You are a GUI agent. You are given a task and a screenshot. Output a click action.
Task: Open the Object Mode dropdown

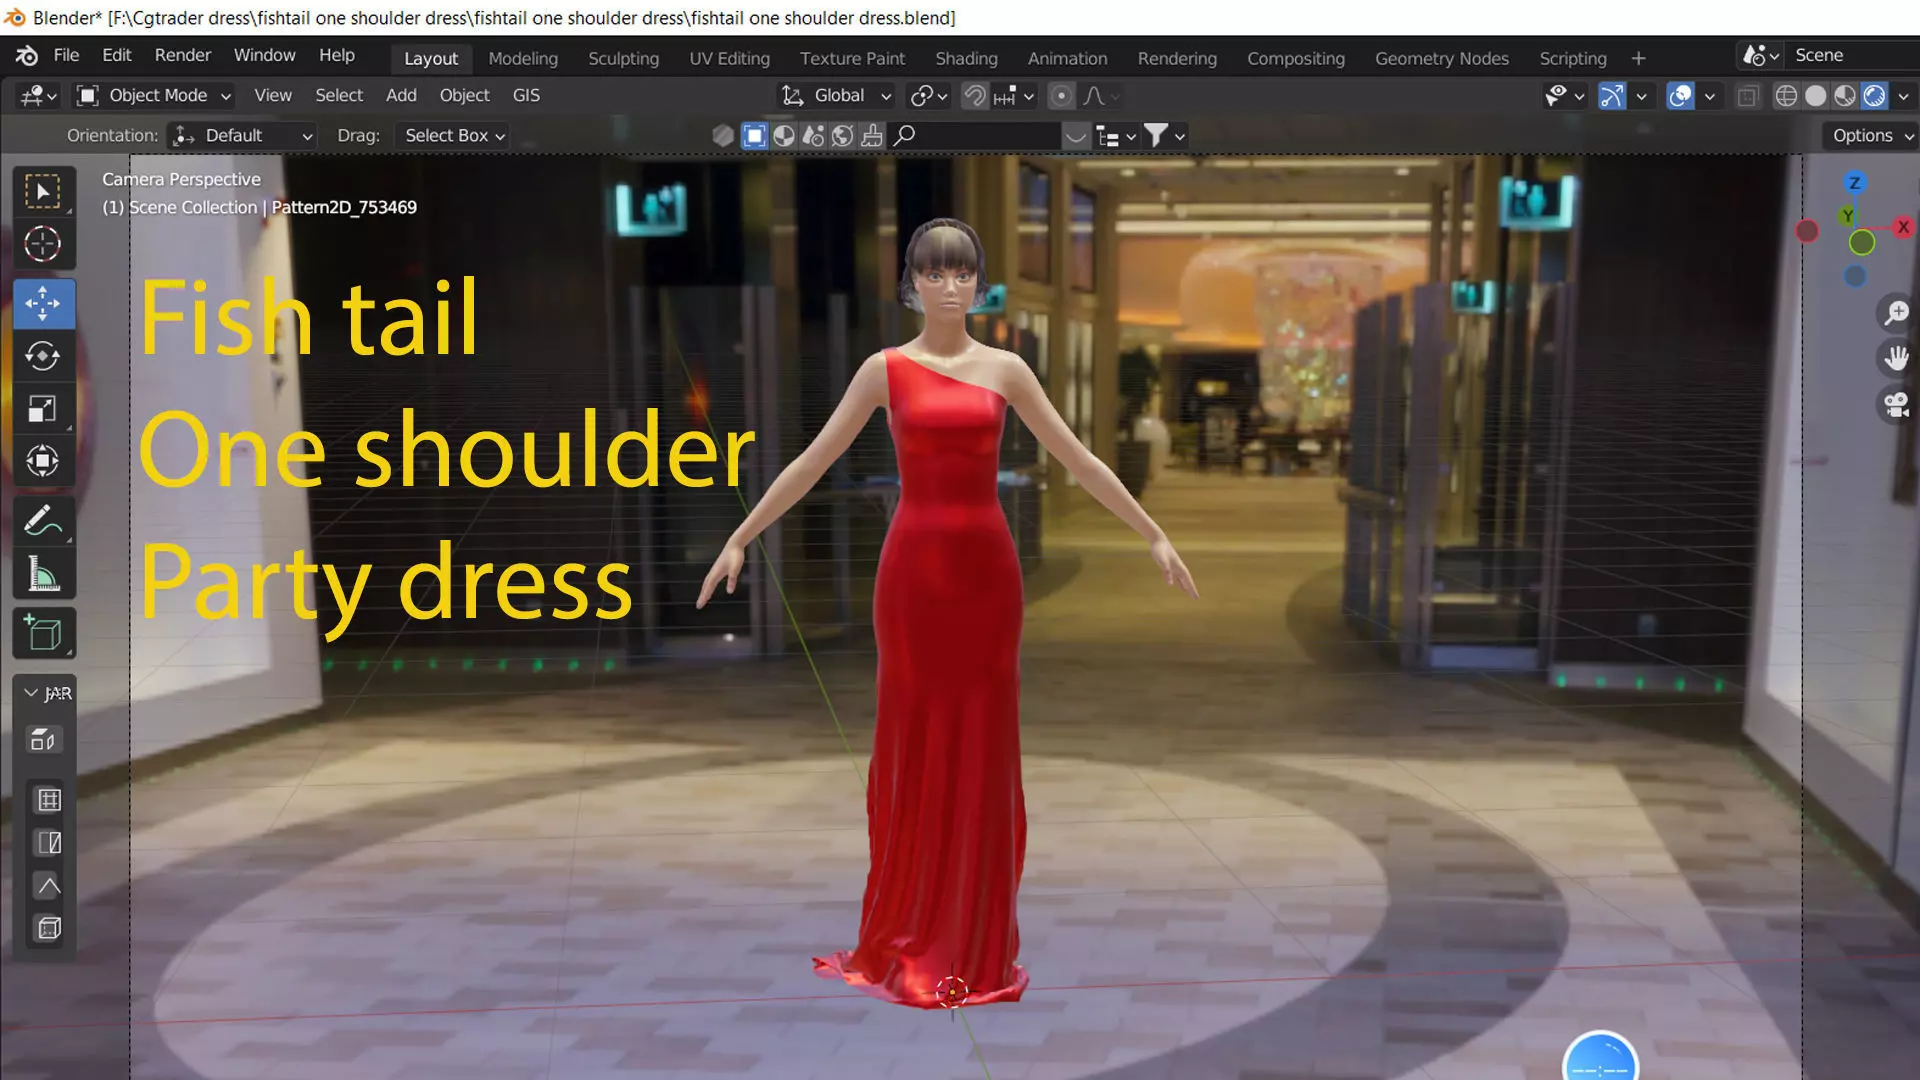155,96
